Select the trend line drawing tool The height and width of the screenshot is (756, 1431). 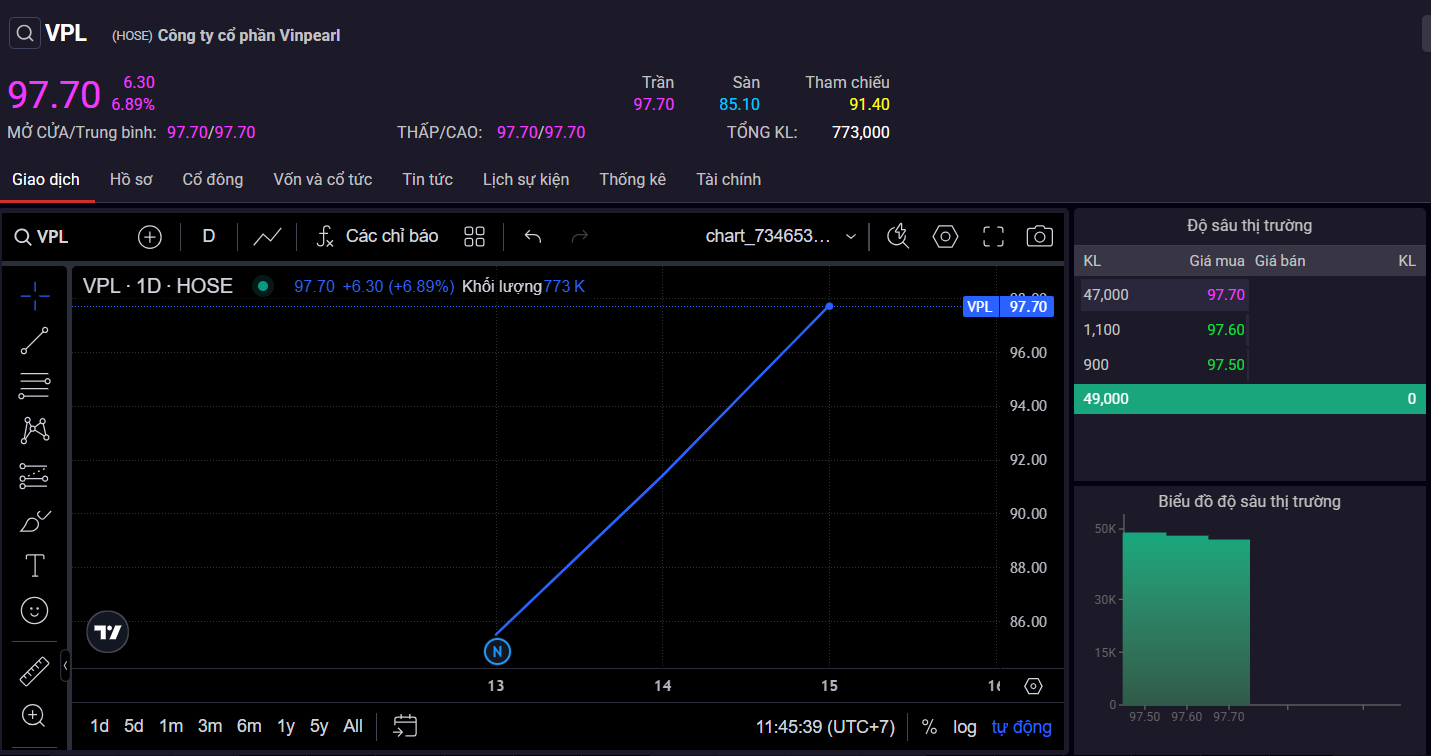pyautogui.click(x=35, y=341)
